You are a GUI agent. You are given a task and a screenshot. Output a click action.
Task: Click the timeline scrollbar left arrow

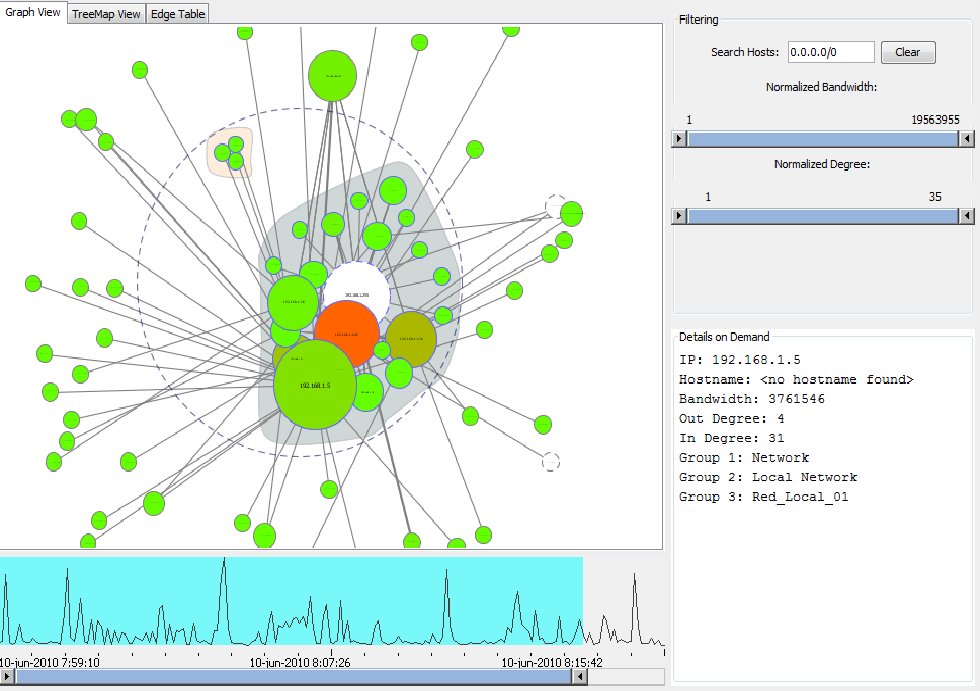point(7,677)
